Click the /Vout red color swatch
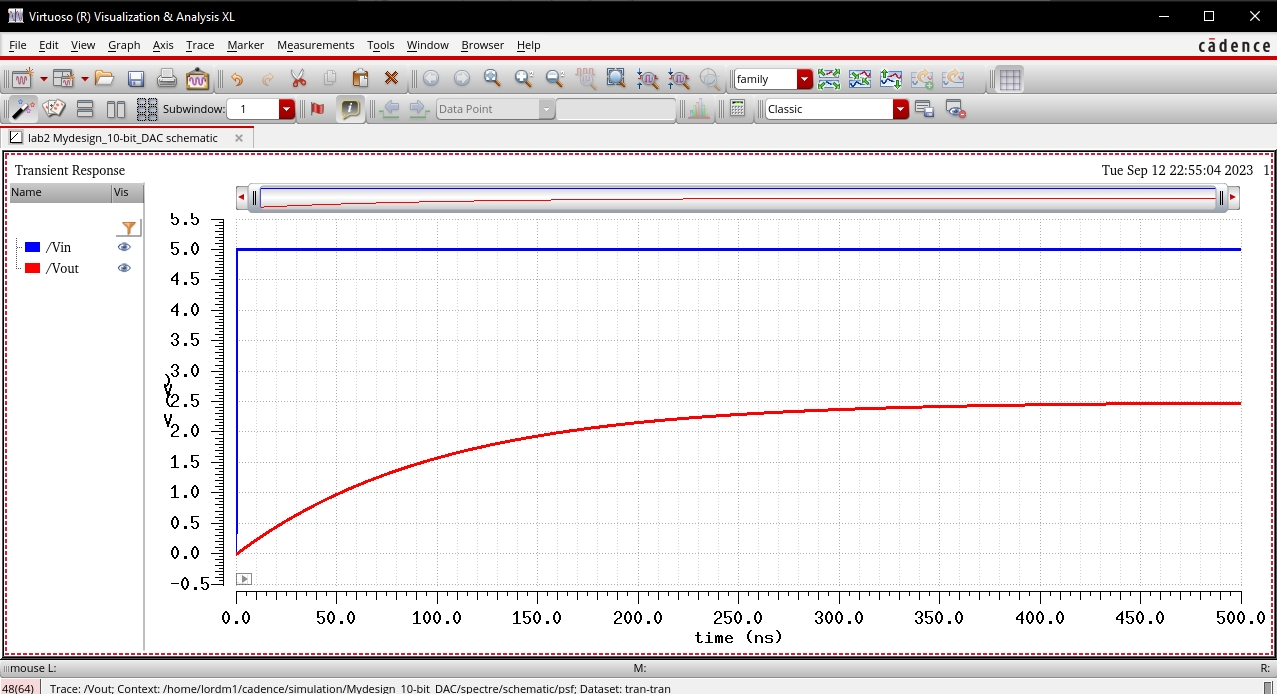Viewport: 1277px width, 694px height. (x=33, y=268)
